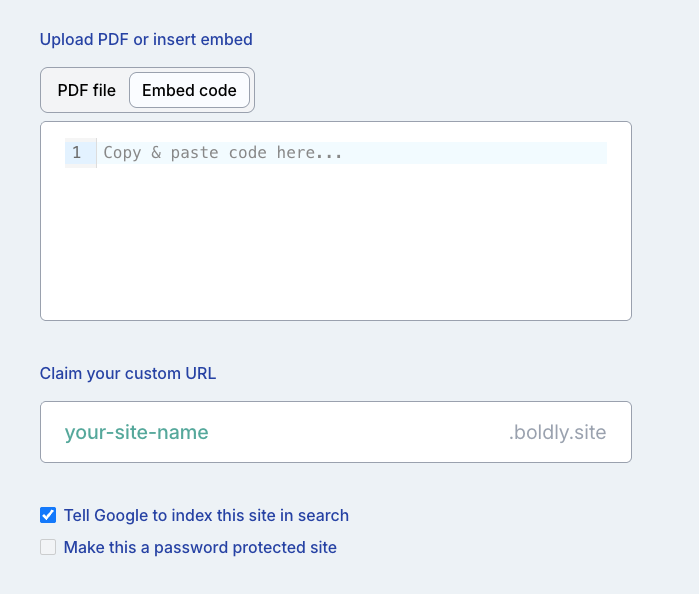
Task: Click the 'Claim your custom URL' heading
Action: (x=128, y=374)
